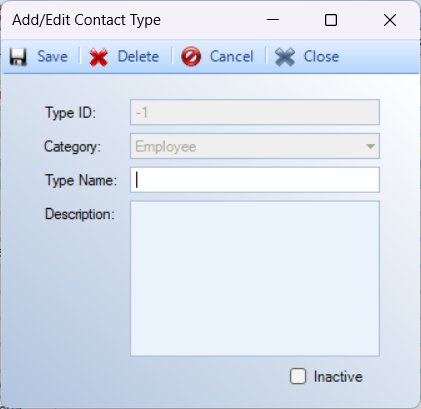Minimize the Add/Edit Contact Type window

click(x=273, y=20)
